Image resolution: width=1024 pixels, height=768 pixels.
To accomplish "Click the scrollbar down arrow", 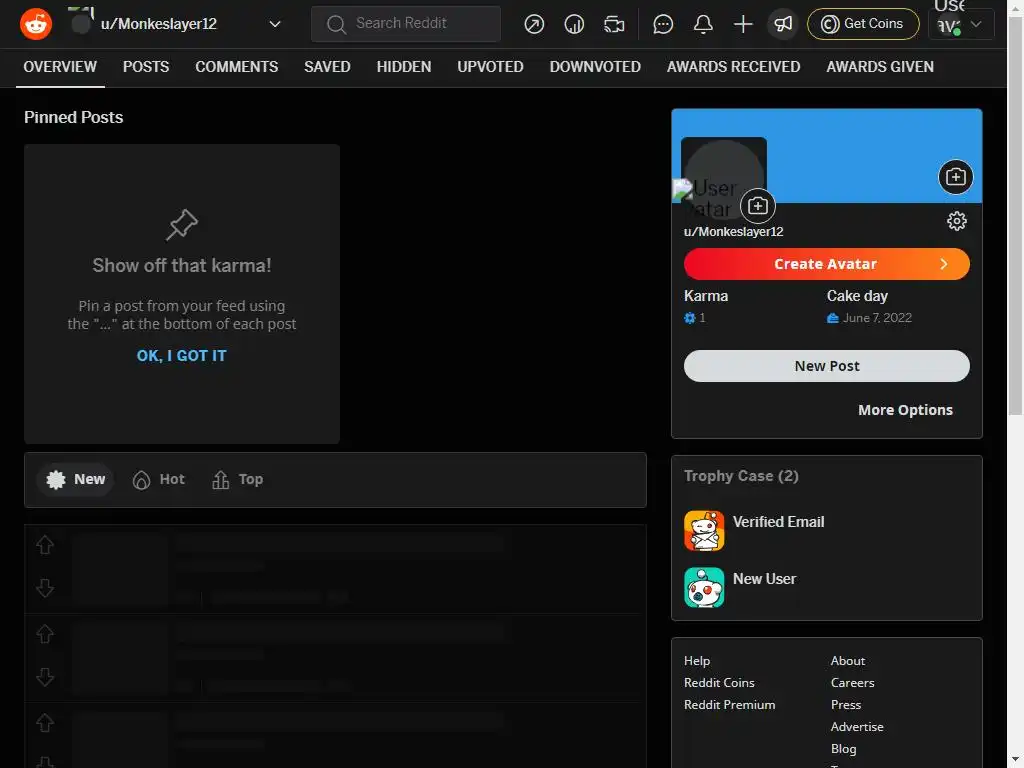I will click(1015, 760).
